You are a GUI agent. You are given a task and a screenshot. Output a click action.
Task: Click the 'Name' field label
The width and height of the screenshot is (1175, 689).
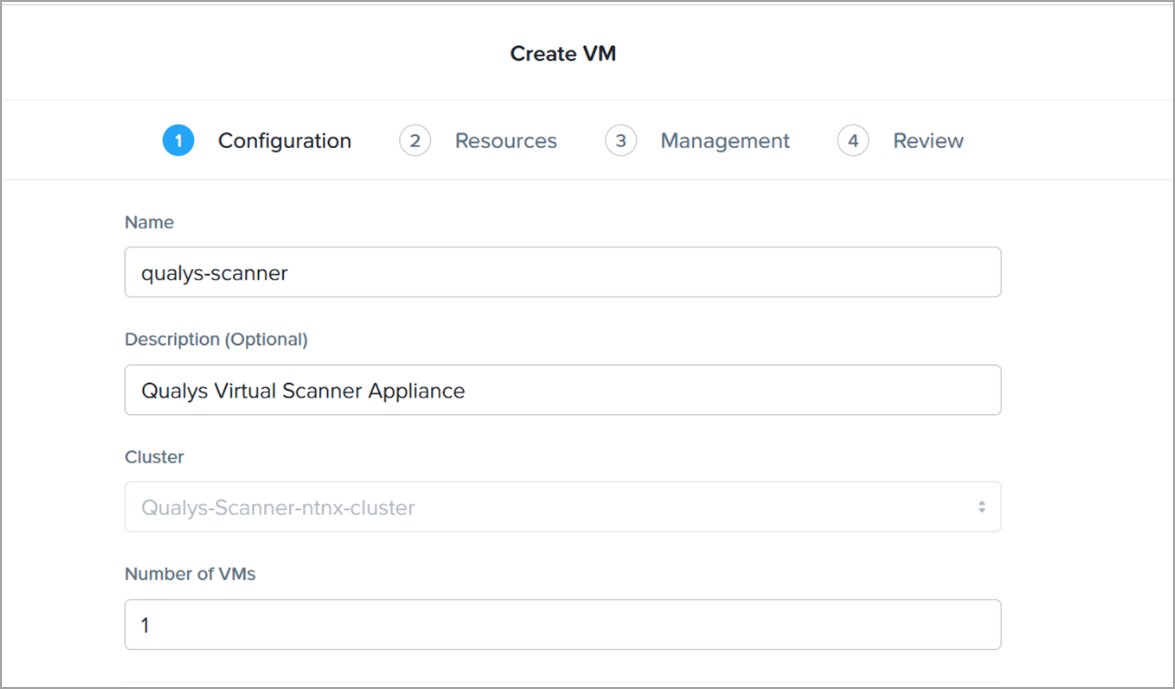pos(149,222)
